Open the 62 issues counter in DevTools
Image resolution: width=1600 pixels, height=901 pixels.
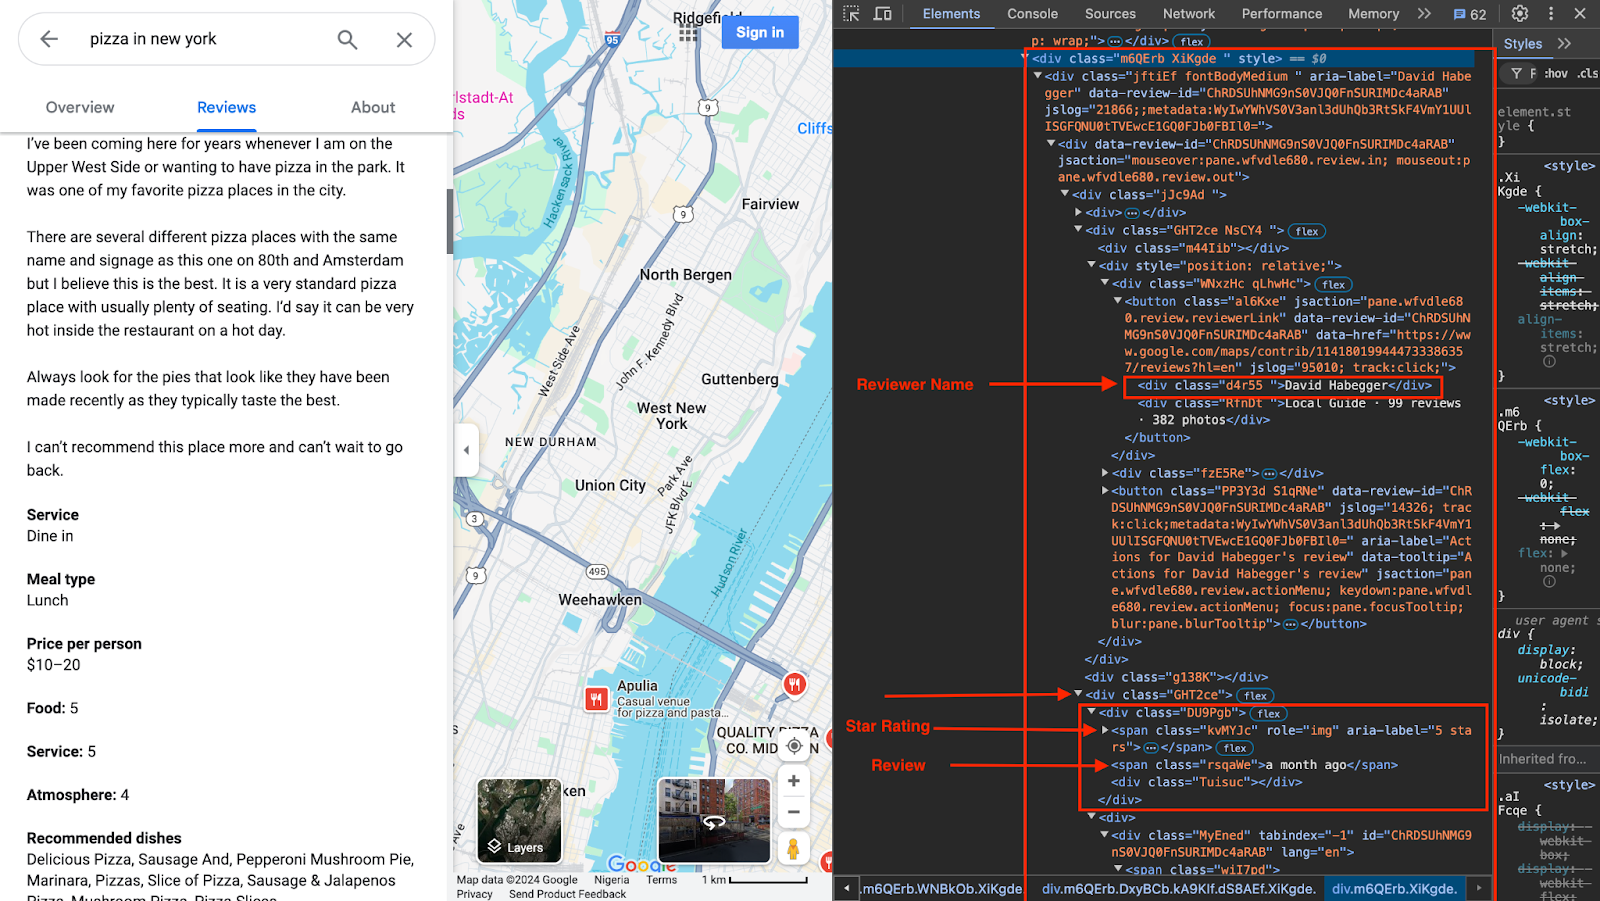(1470, 14)
